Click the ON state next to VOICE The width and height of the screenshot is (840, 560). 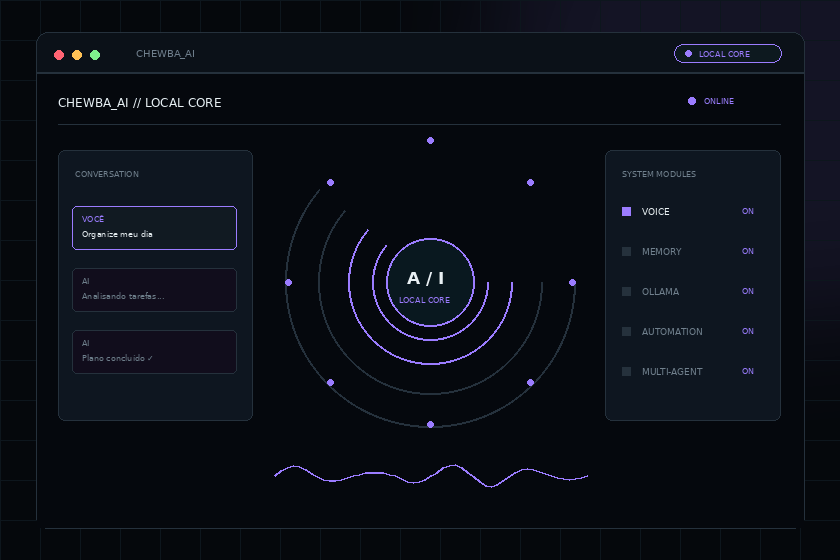click(x=748, y=211)
